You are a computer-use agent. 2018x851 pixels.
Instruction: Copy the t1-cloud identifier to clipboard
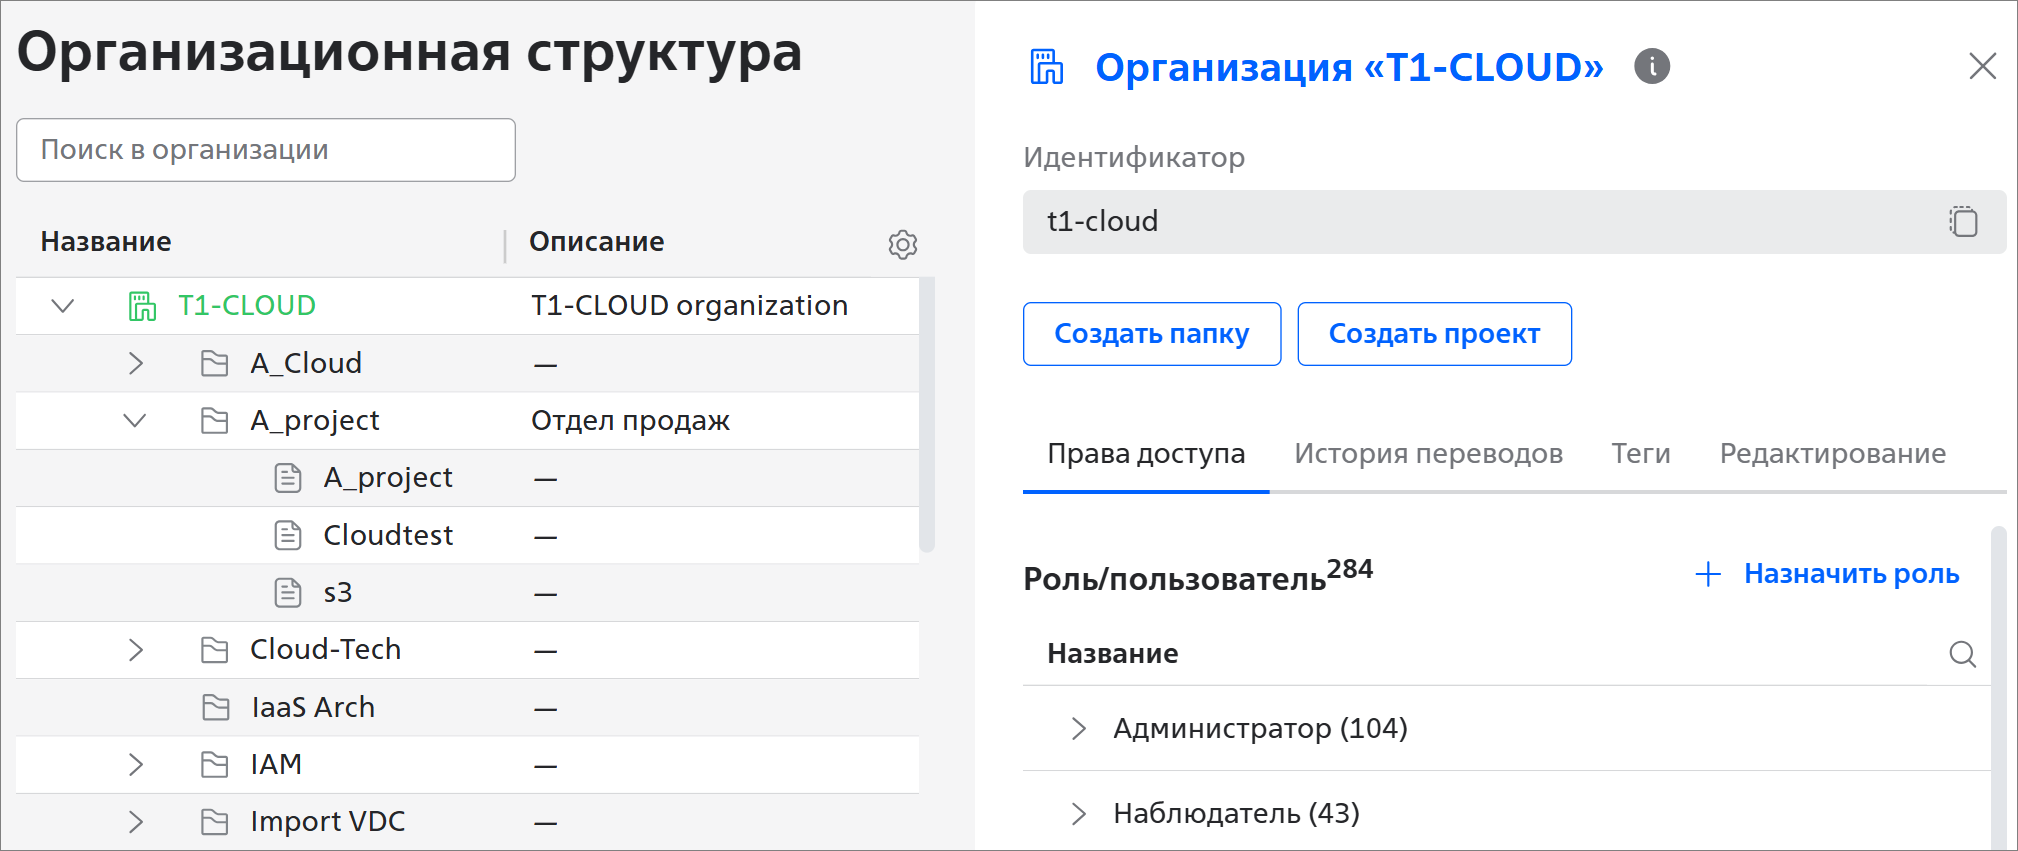tap(1962, 221)
